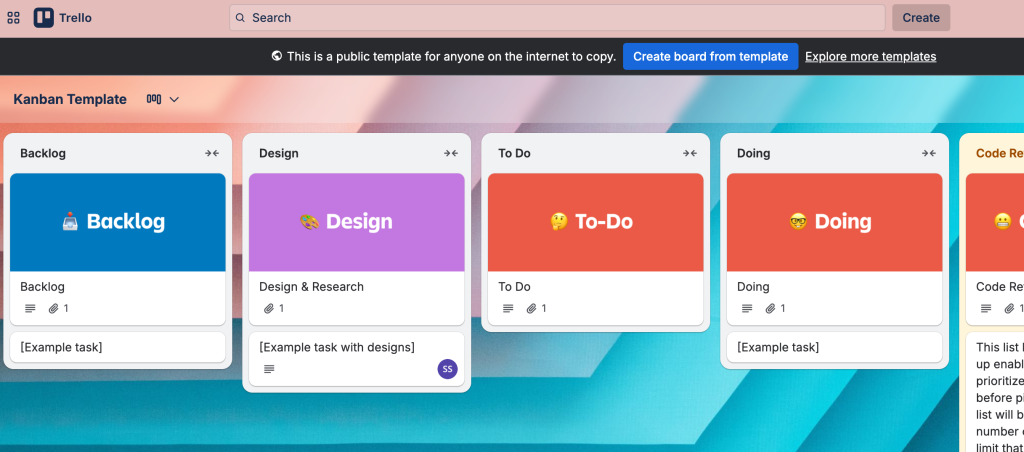Image resolution: width=1024 pixels, height=452 pixels.
Task: Open the [Example task with designs] card
Action: 337,347
